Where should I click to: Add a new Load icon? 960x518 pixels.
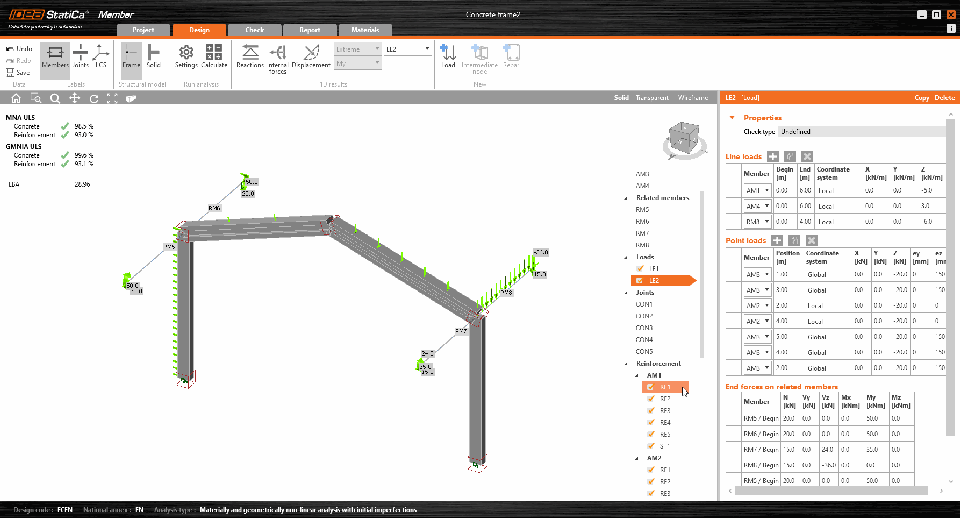click(448, 56)
